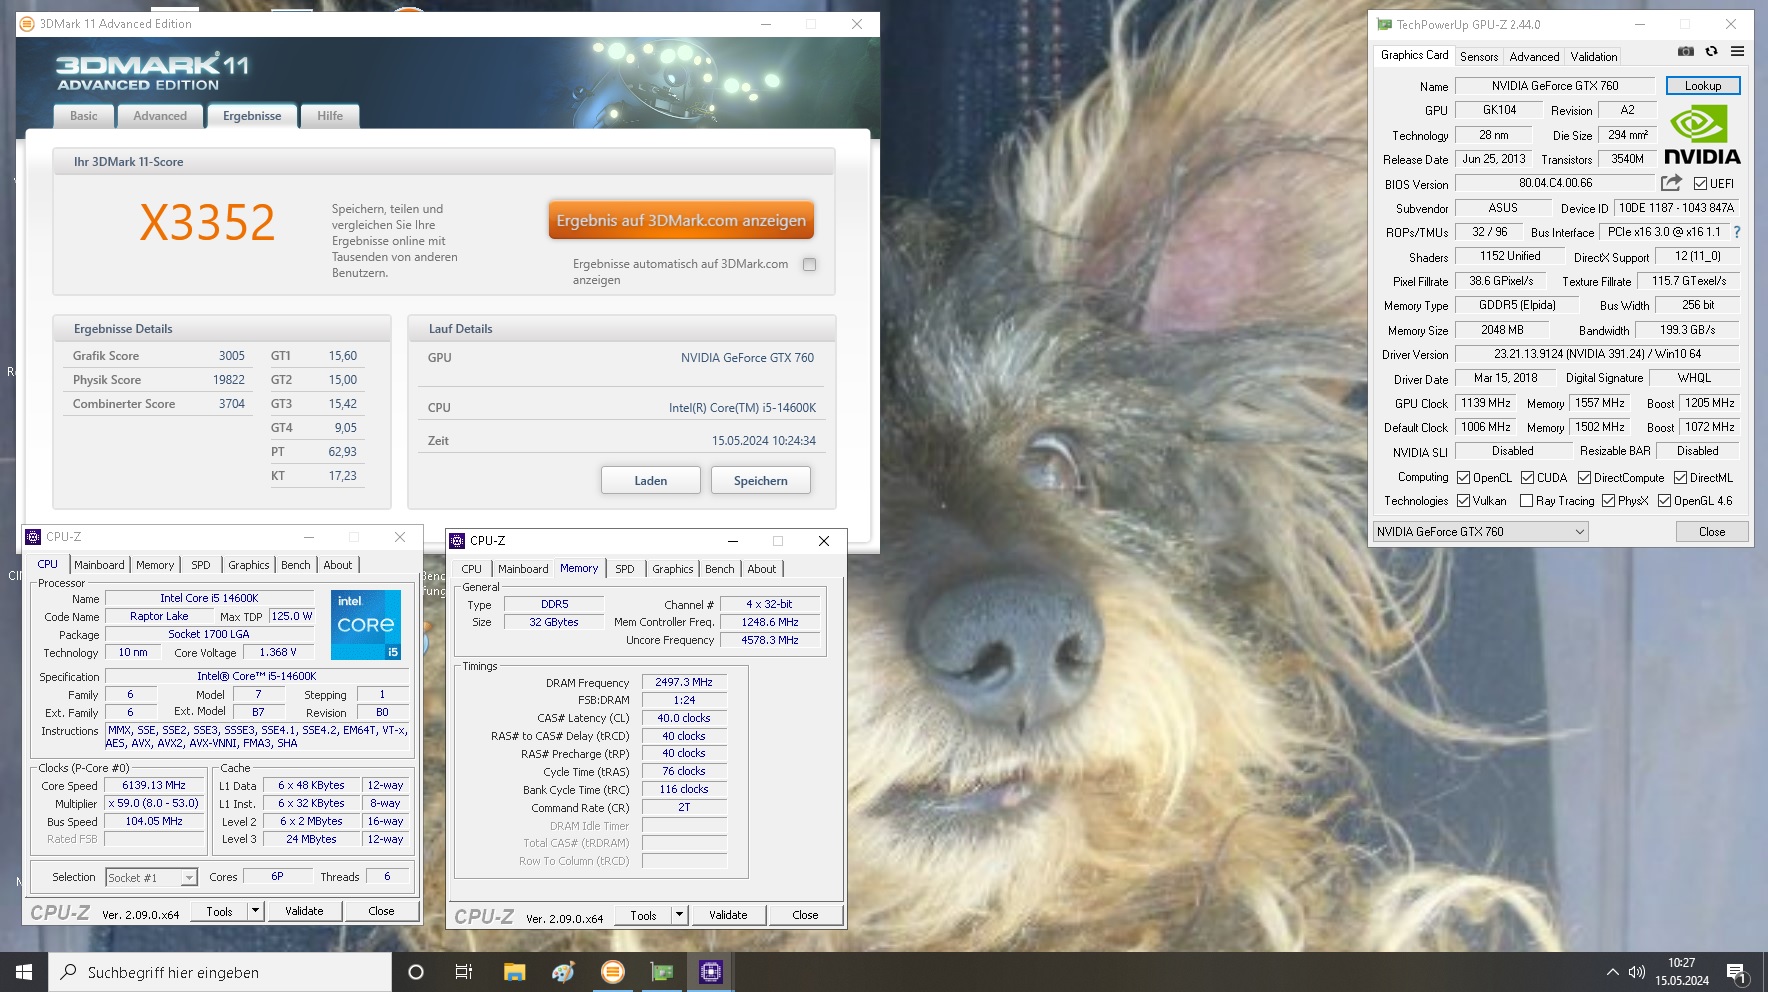
Task: Click the taskbar search box
Action: coord(220,972)
